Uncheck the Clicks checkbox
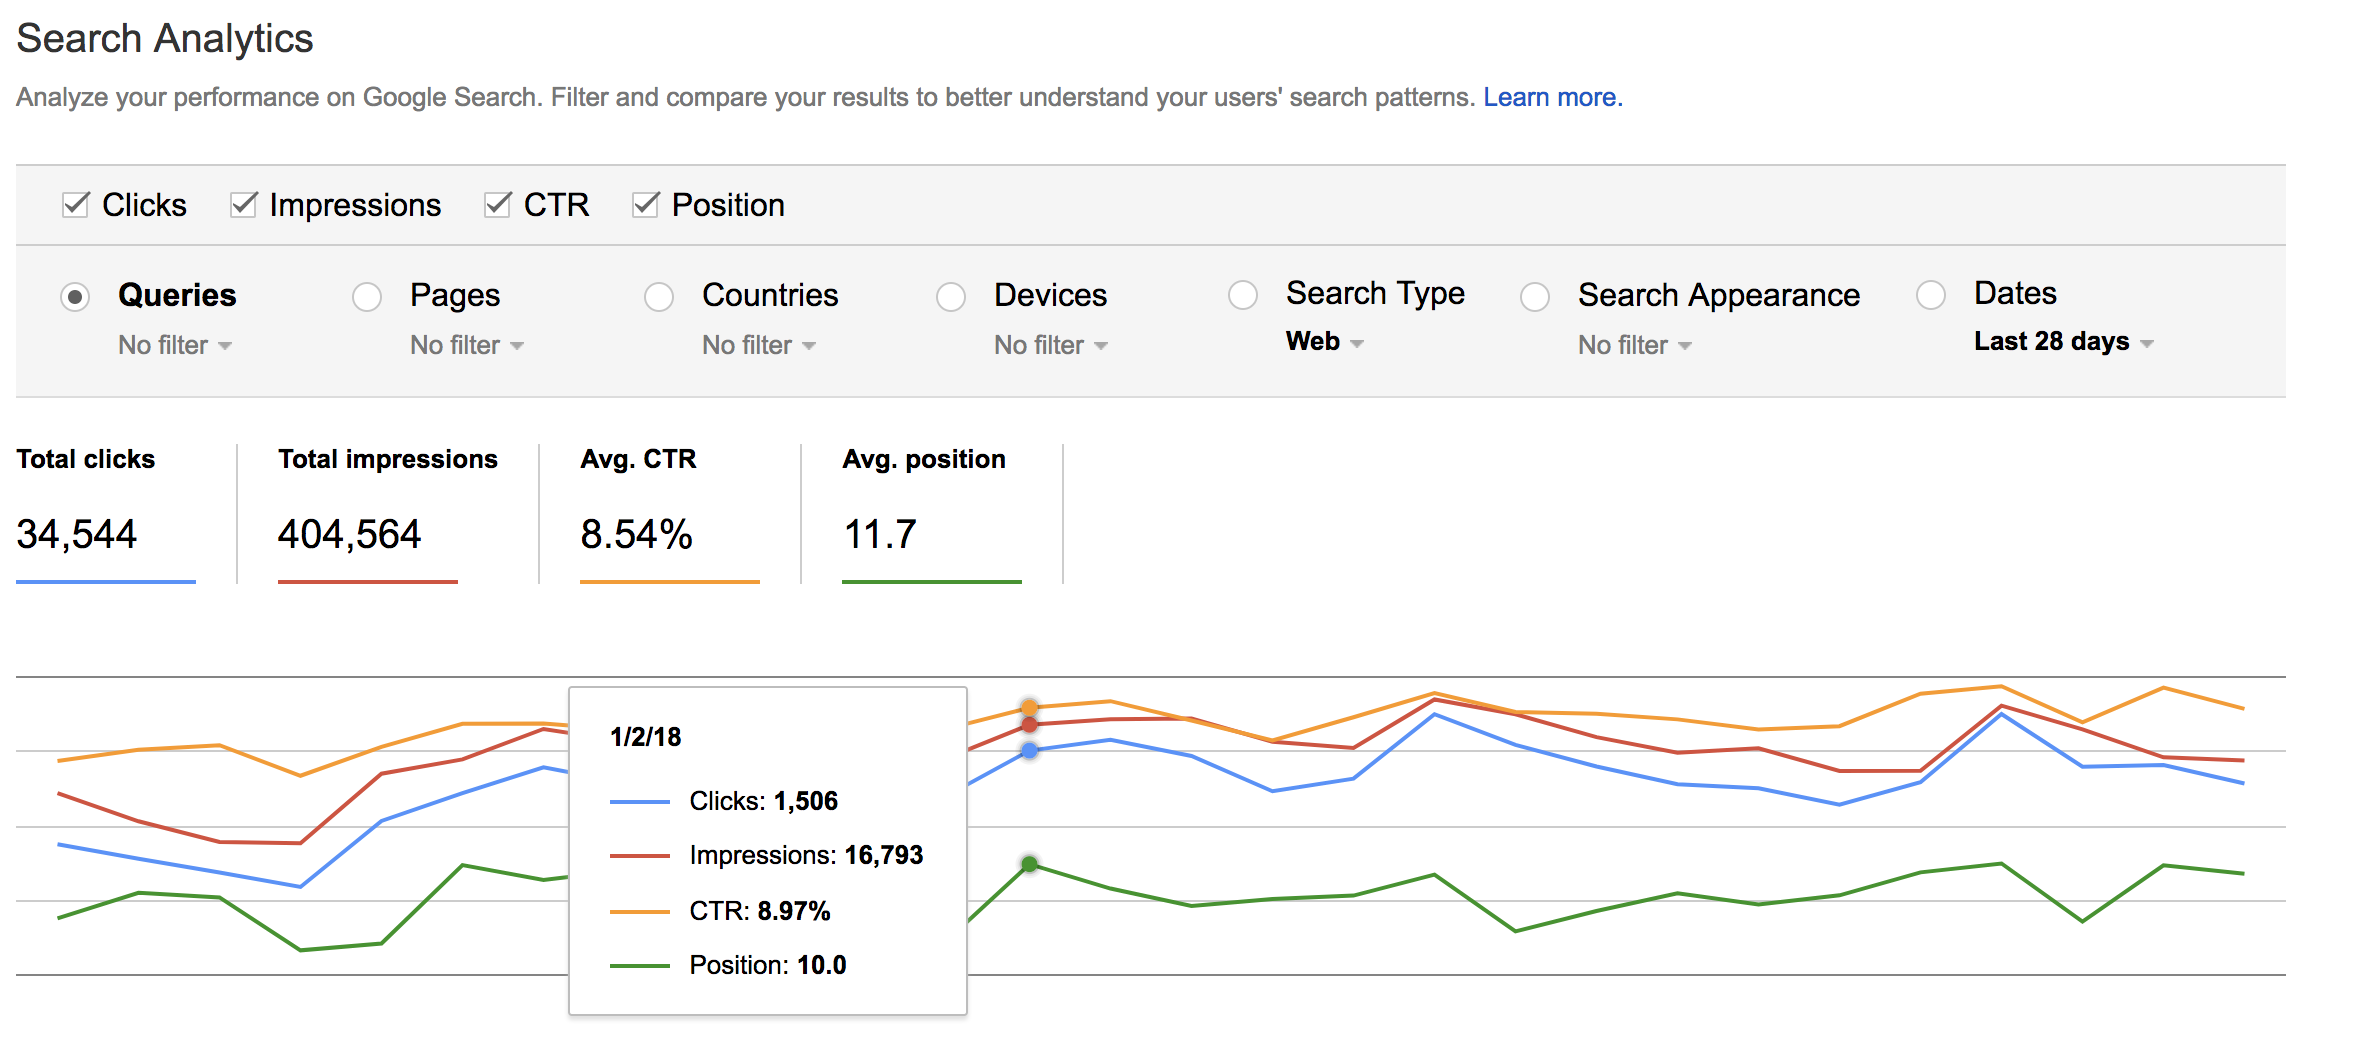 pos(76,205)
